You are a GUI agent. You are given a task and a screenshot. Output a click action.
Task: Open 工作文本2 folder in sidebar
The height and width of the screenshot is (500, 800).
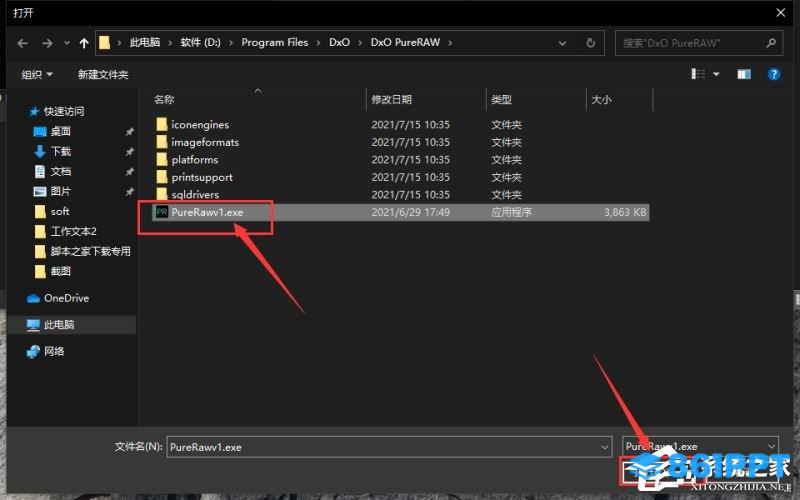[x=73, y=231]
